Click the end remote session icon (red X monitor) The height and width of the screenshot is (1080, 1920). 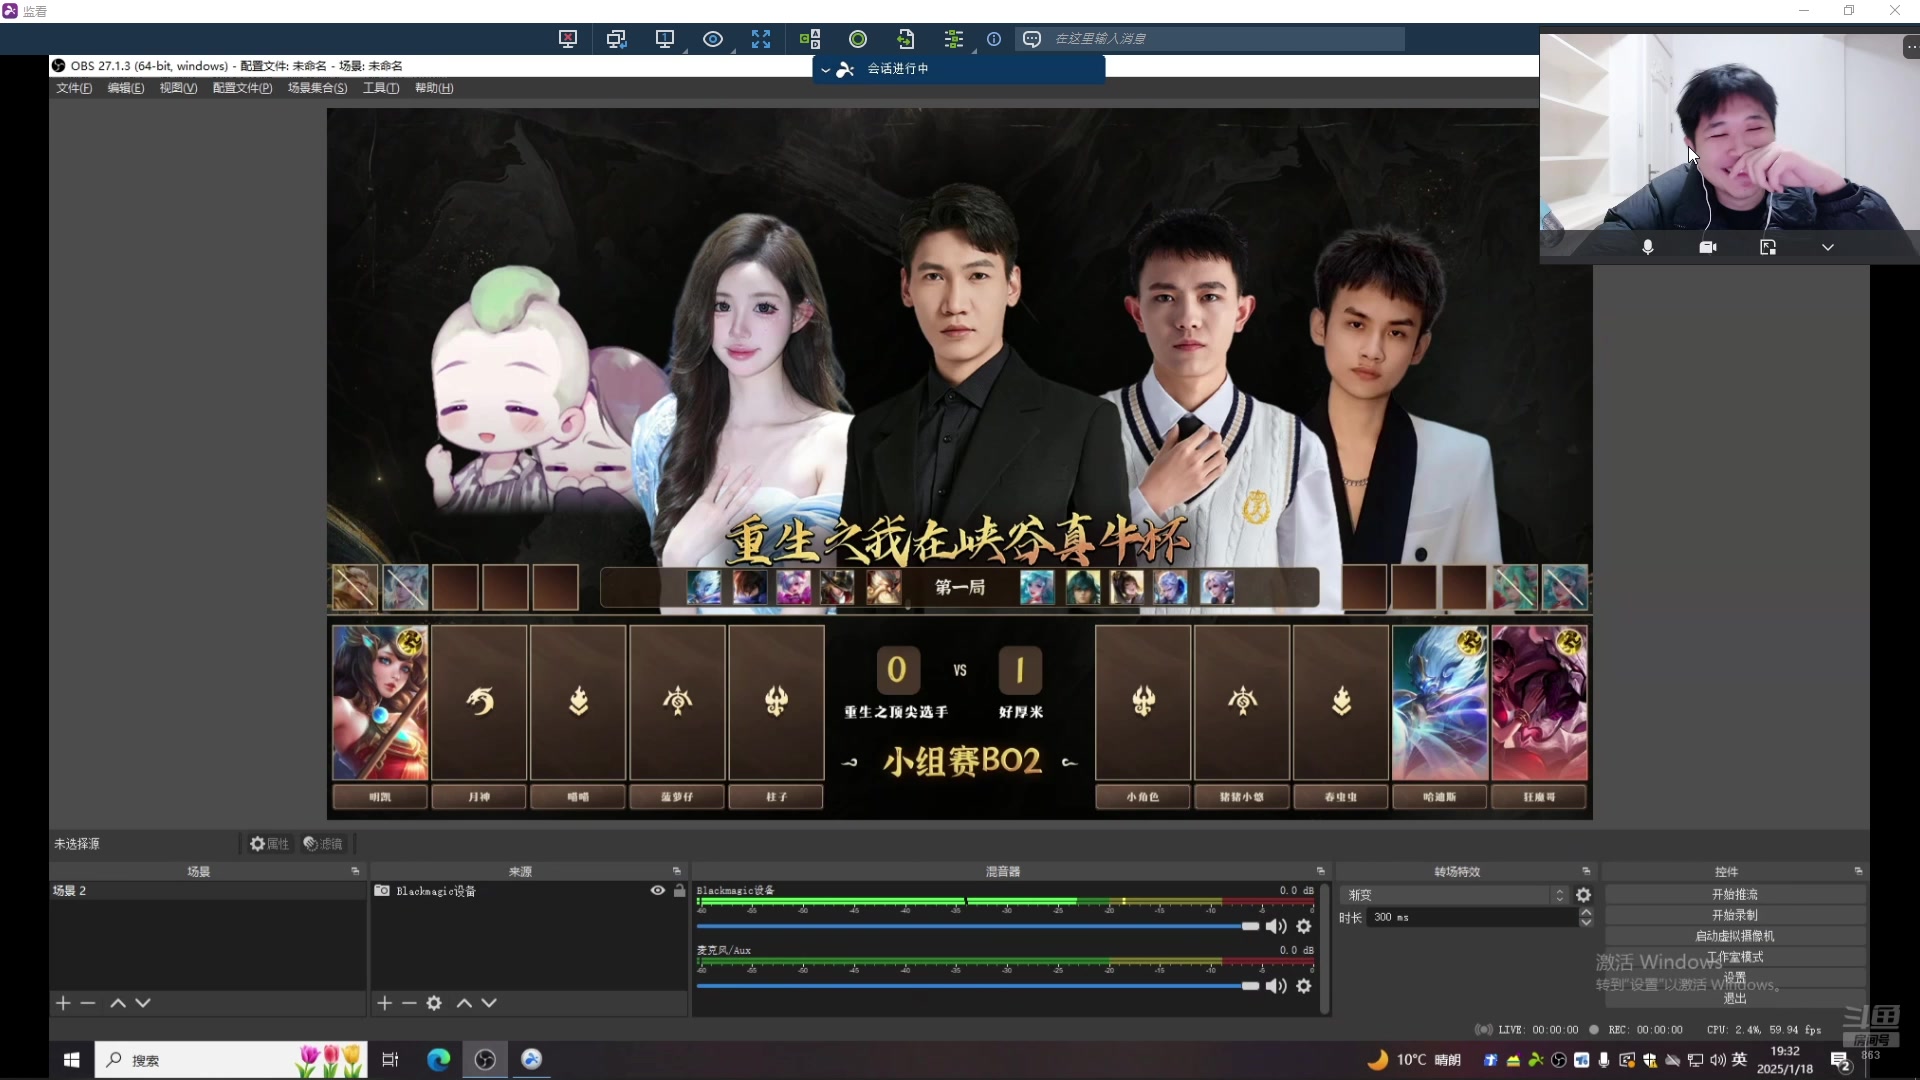point(568,39)
